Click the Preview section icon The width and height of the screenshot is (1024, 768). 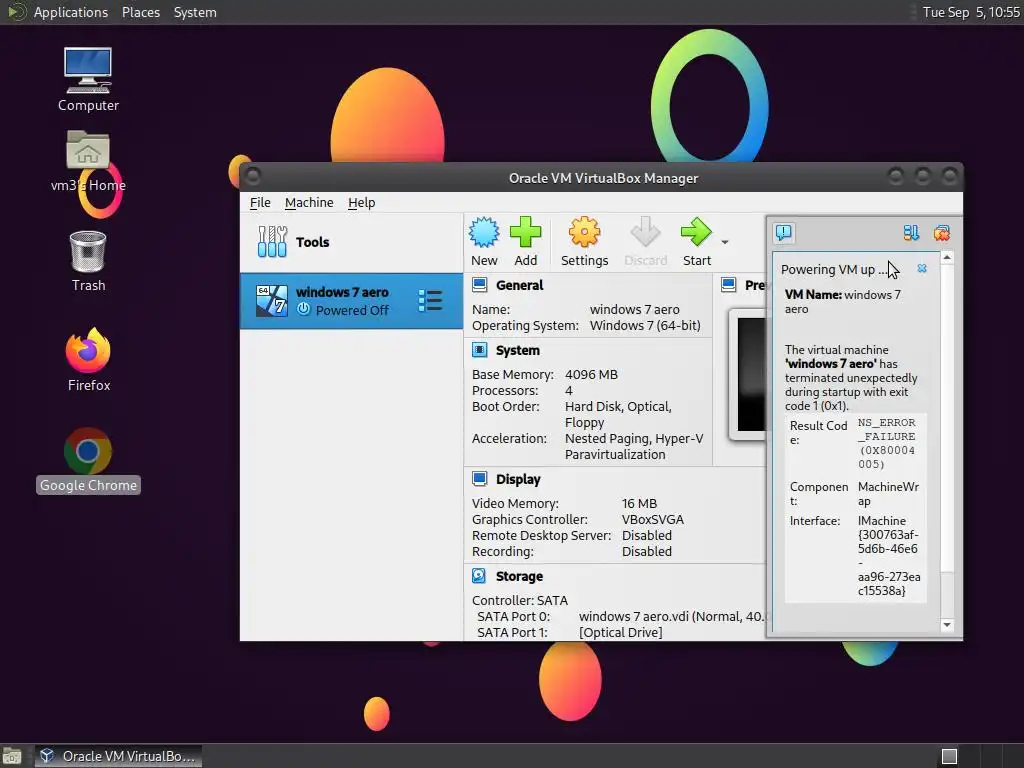coord(729,285)
